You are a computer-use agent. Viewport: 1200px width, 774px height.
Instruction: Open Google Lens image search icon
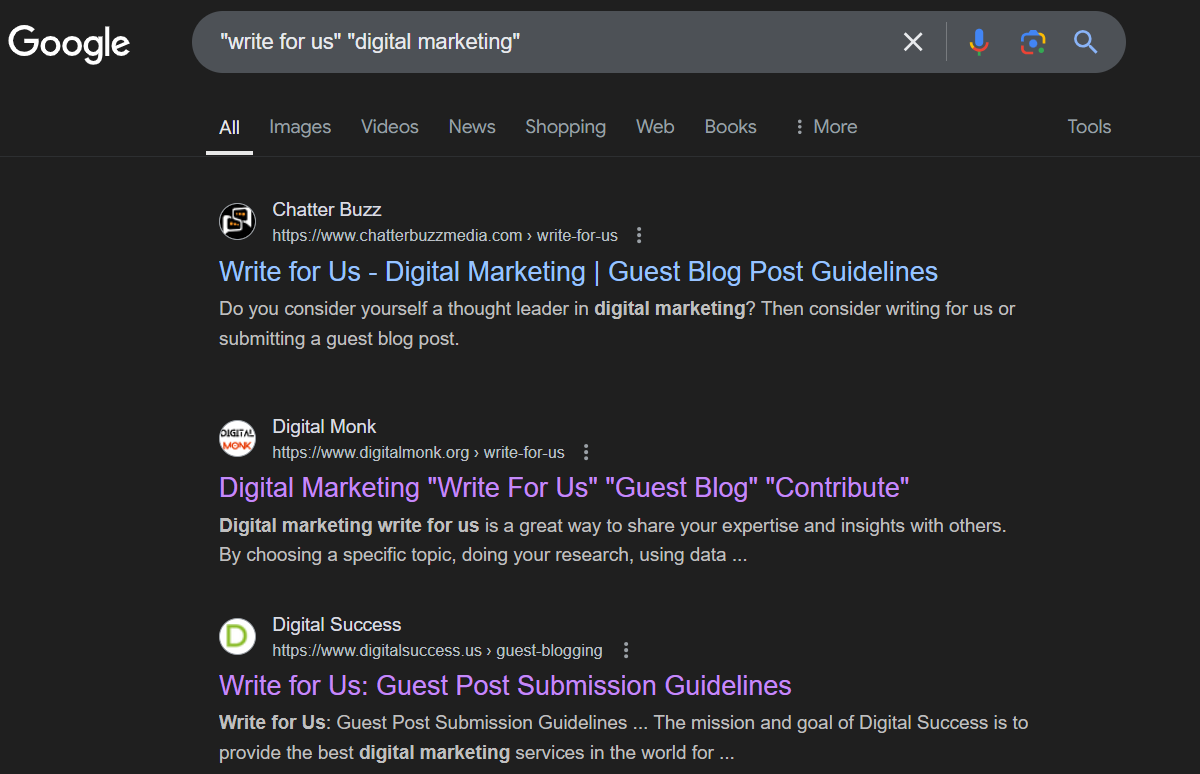[x=1033, y=42]
